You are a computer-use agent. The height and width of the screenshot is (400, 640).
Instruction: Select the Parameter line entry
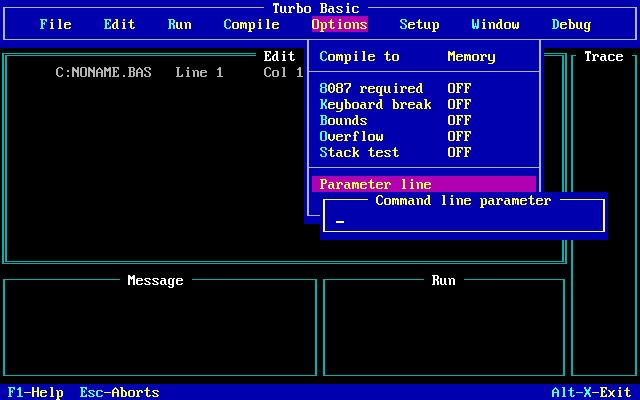click(424, 184)
